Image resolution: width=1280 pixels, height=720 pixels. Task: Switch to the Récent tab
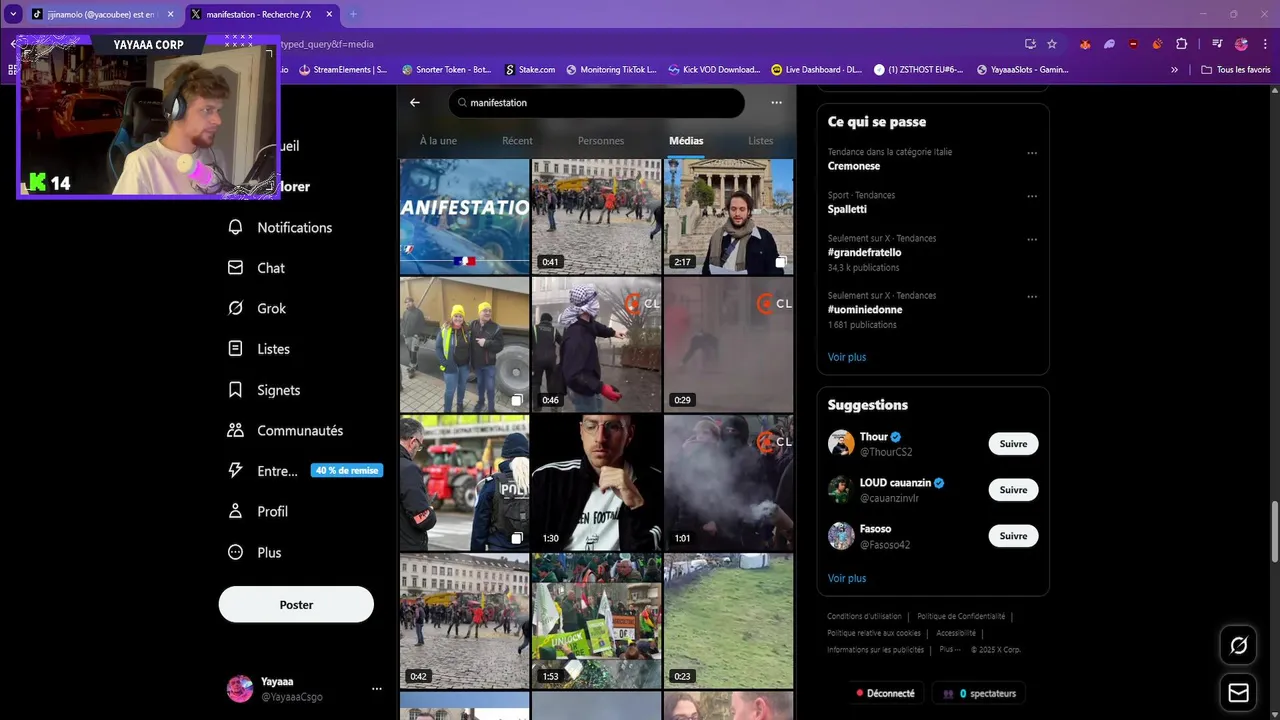click(517, 141)
